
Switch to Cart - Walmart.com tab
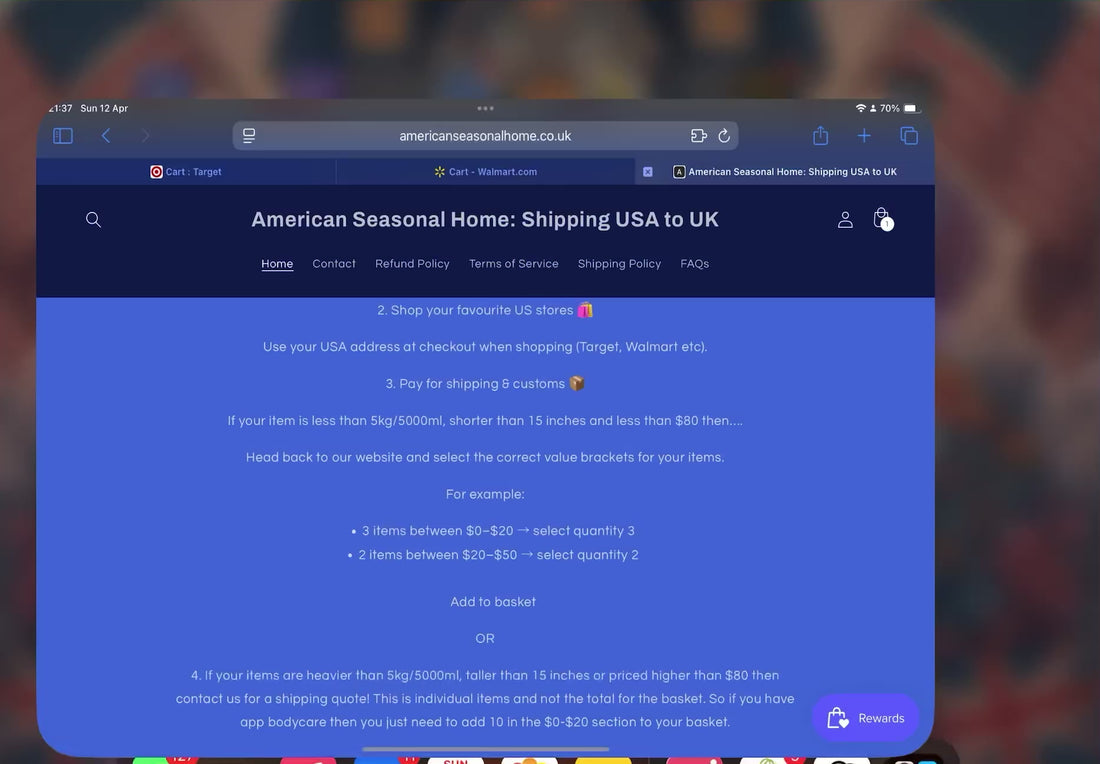tap(485, 172)
